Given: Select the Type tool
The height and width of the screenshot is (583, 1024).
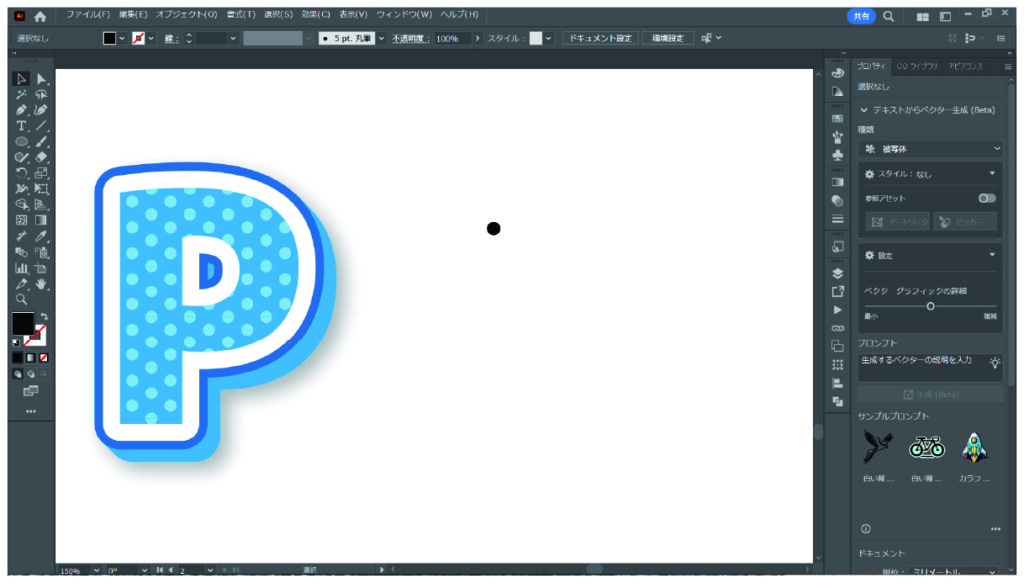Looking at the screenshot, I should pos(21,126).
